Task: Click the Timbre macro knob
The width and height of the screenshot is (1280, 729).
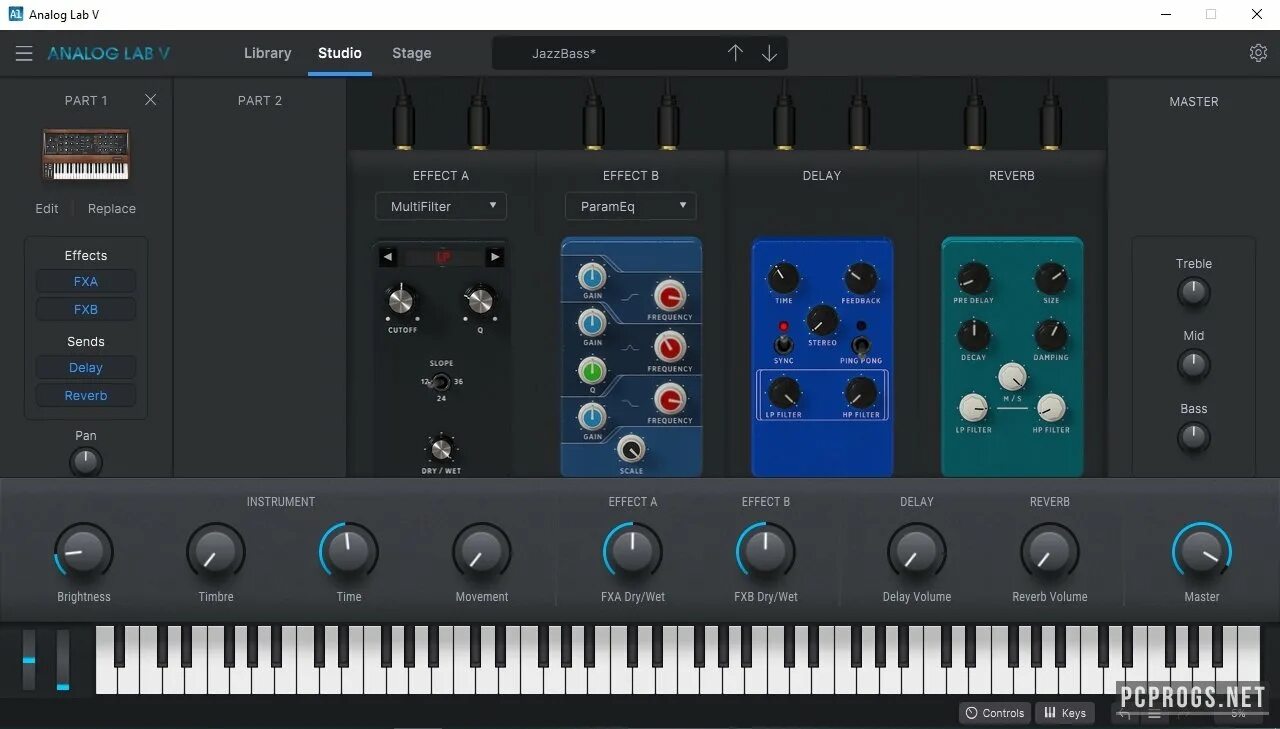Action: [x=215, y=552]
